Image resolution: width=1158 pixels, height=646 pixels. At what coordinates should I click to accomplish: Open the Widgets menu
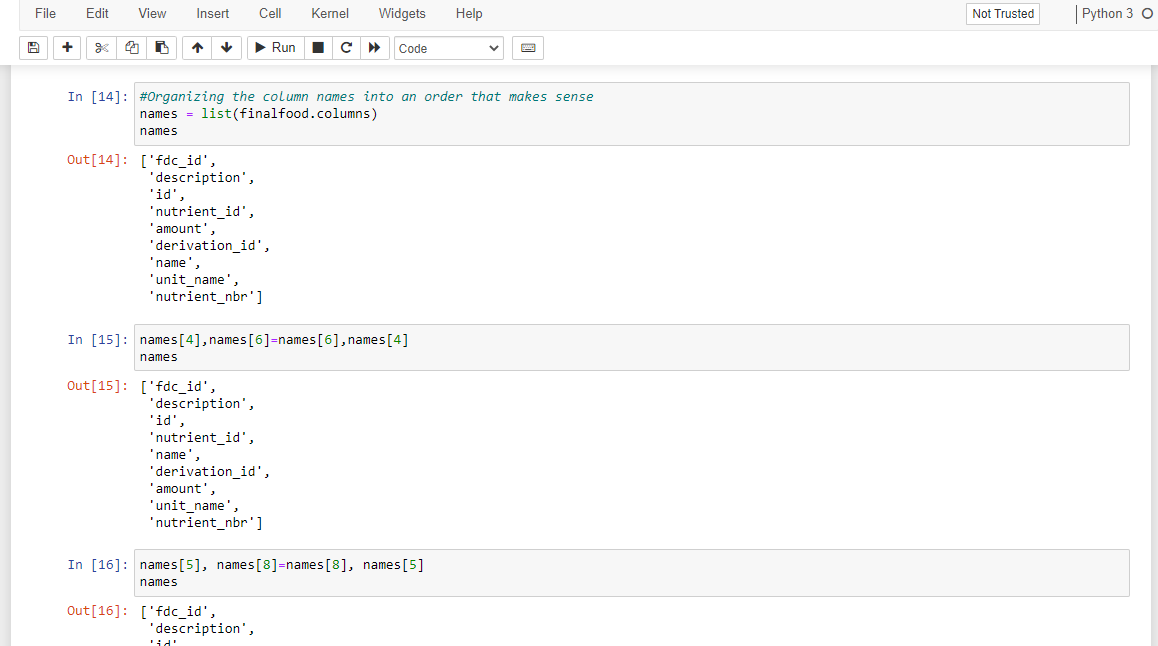tap(402, 13)
